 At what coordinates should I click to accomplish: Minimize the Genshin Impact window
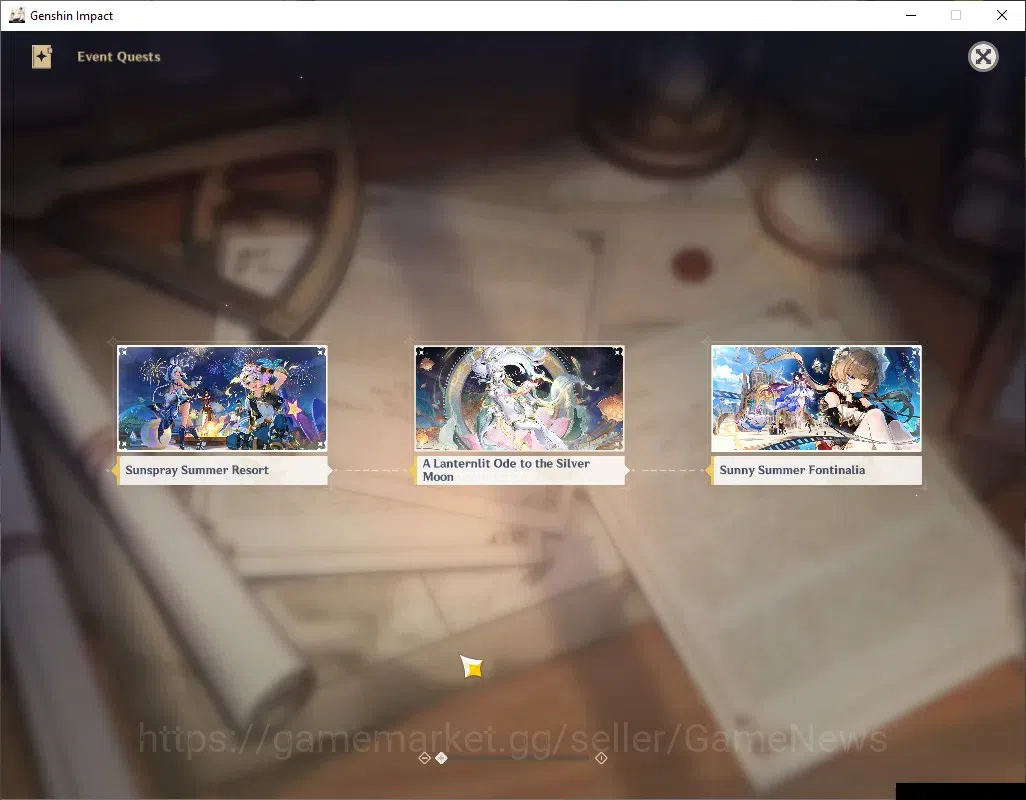point(911,15)
